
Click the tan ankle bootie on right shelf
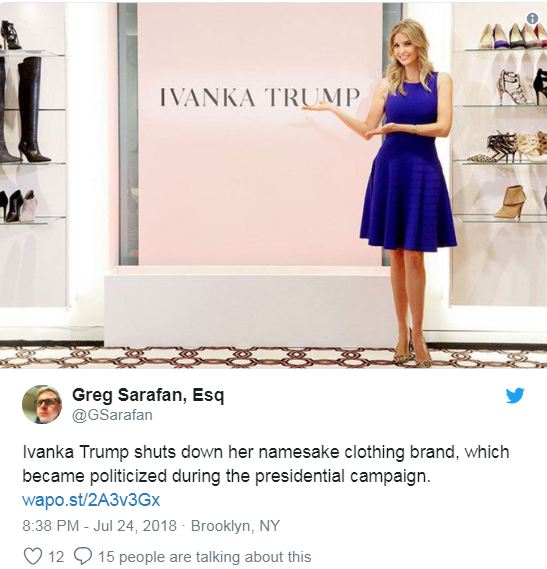point(510,202)
